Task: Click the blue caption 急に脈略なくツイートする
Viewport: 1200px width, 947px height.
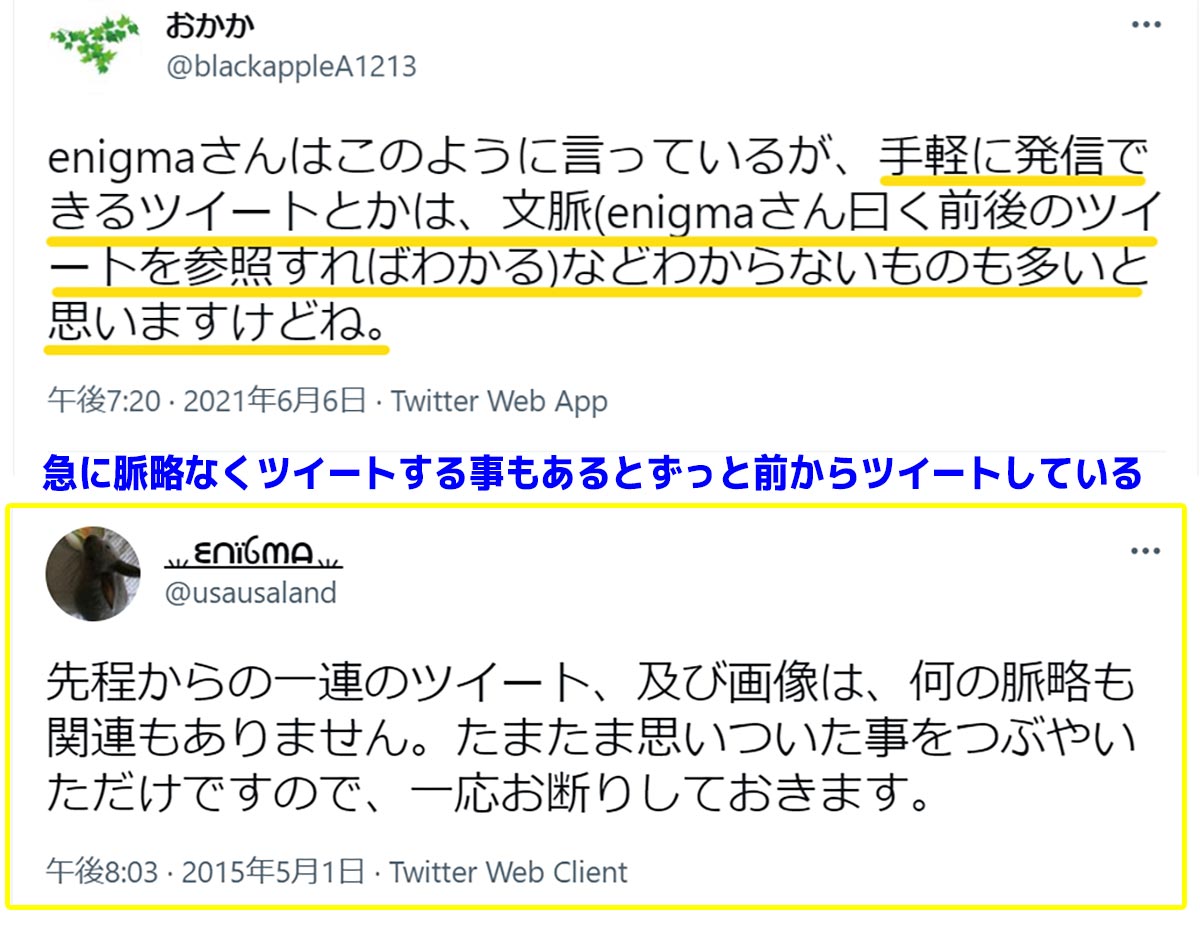Action: point(591,473)
